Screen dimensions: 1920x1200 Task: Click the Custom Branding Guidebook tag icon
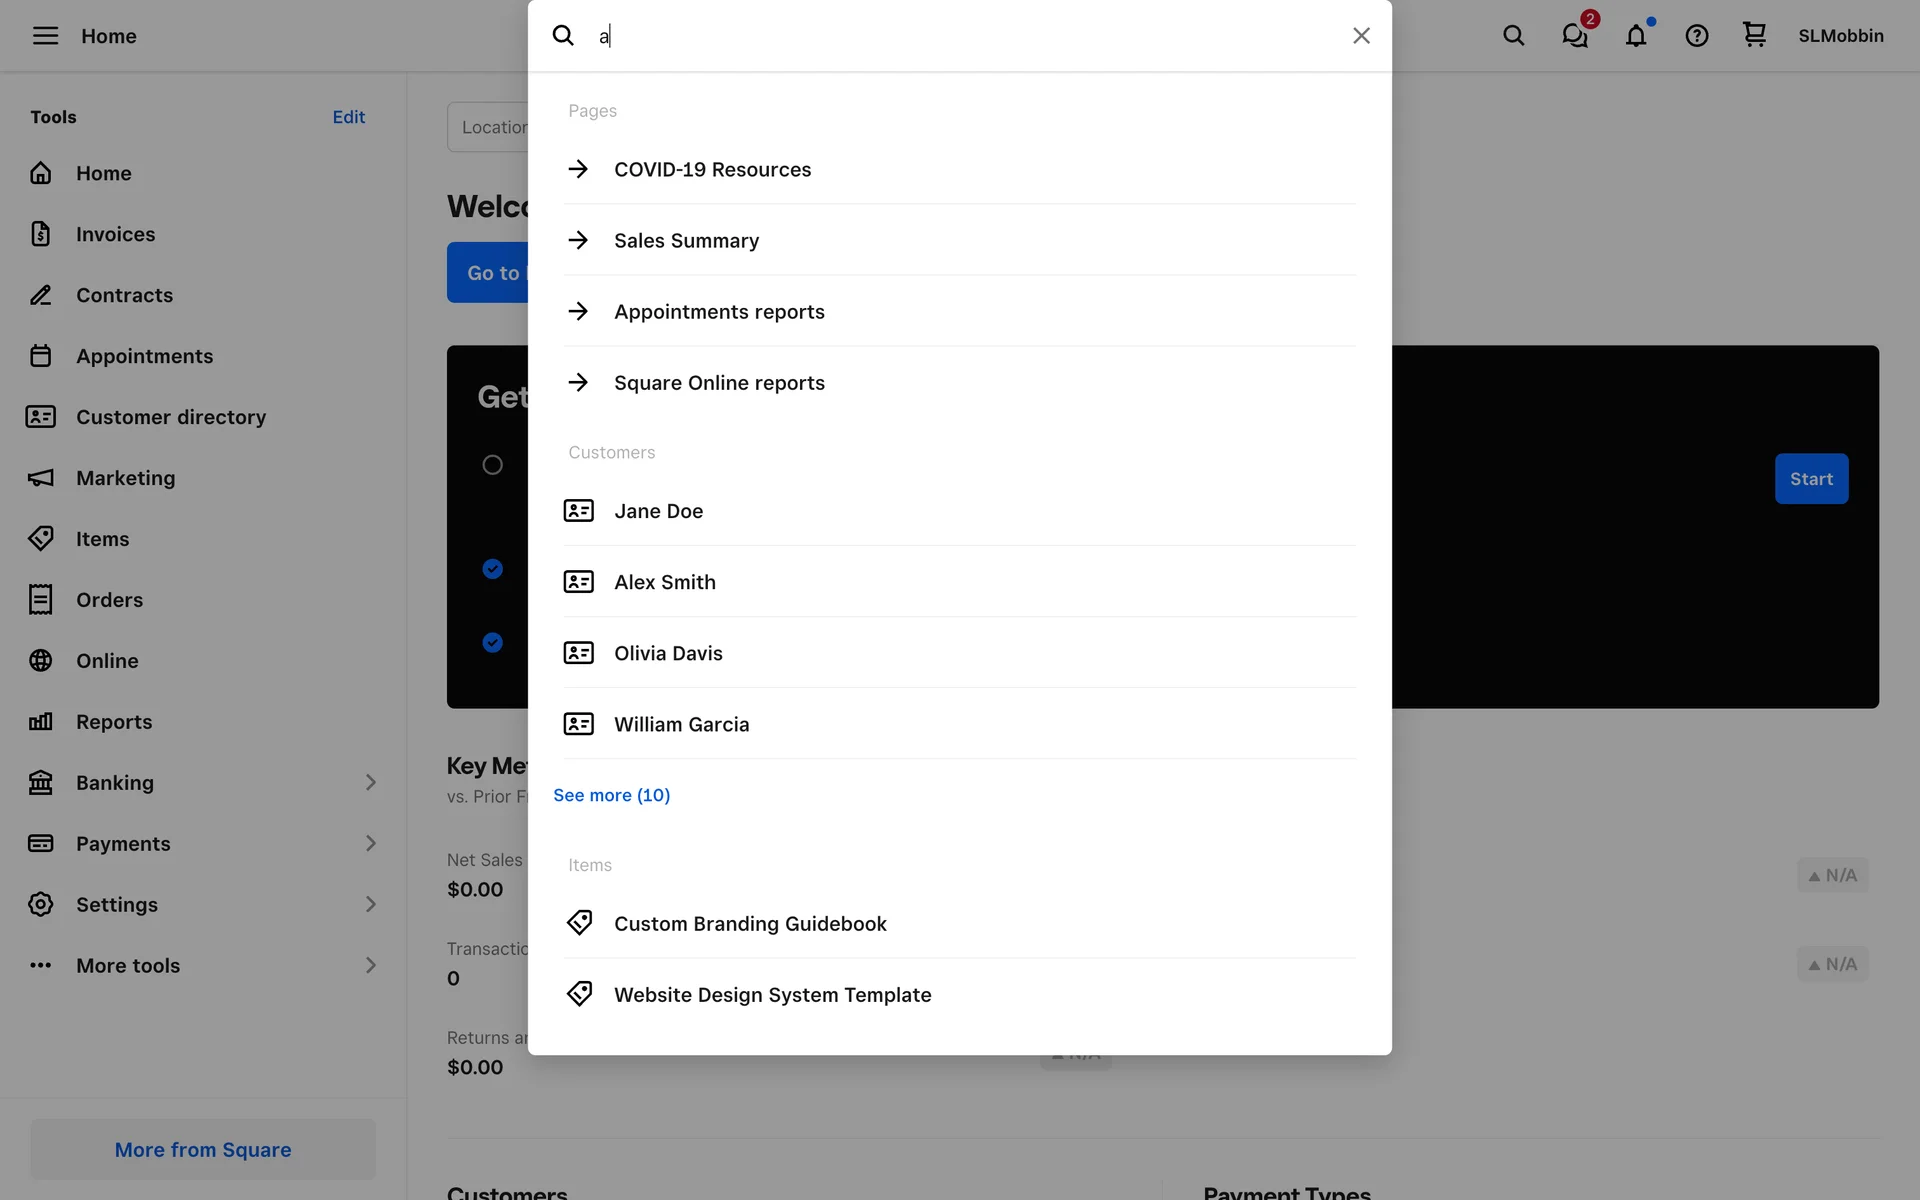(579, 923)
